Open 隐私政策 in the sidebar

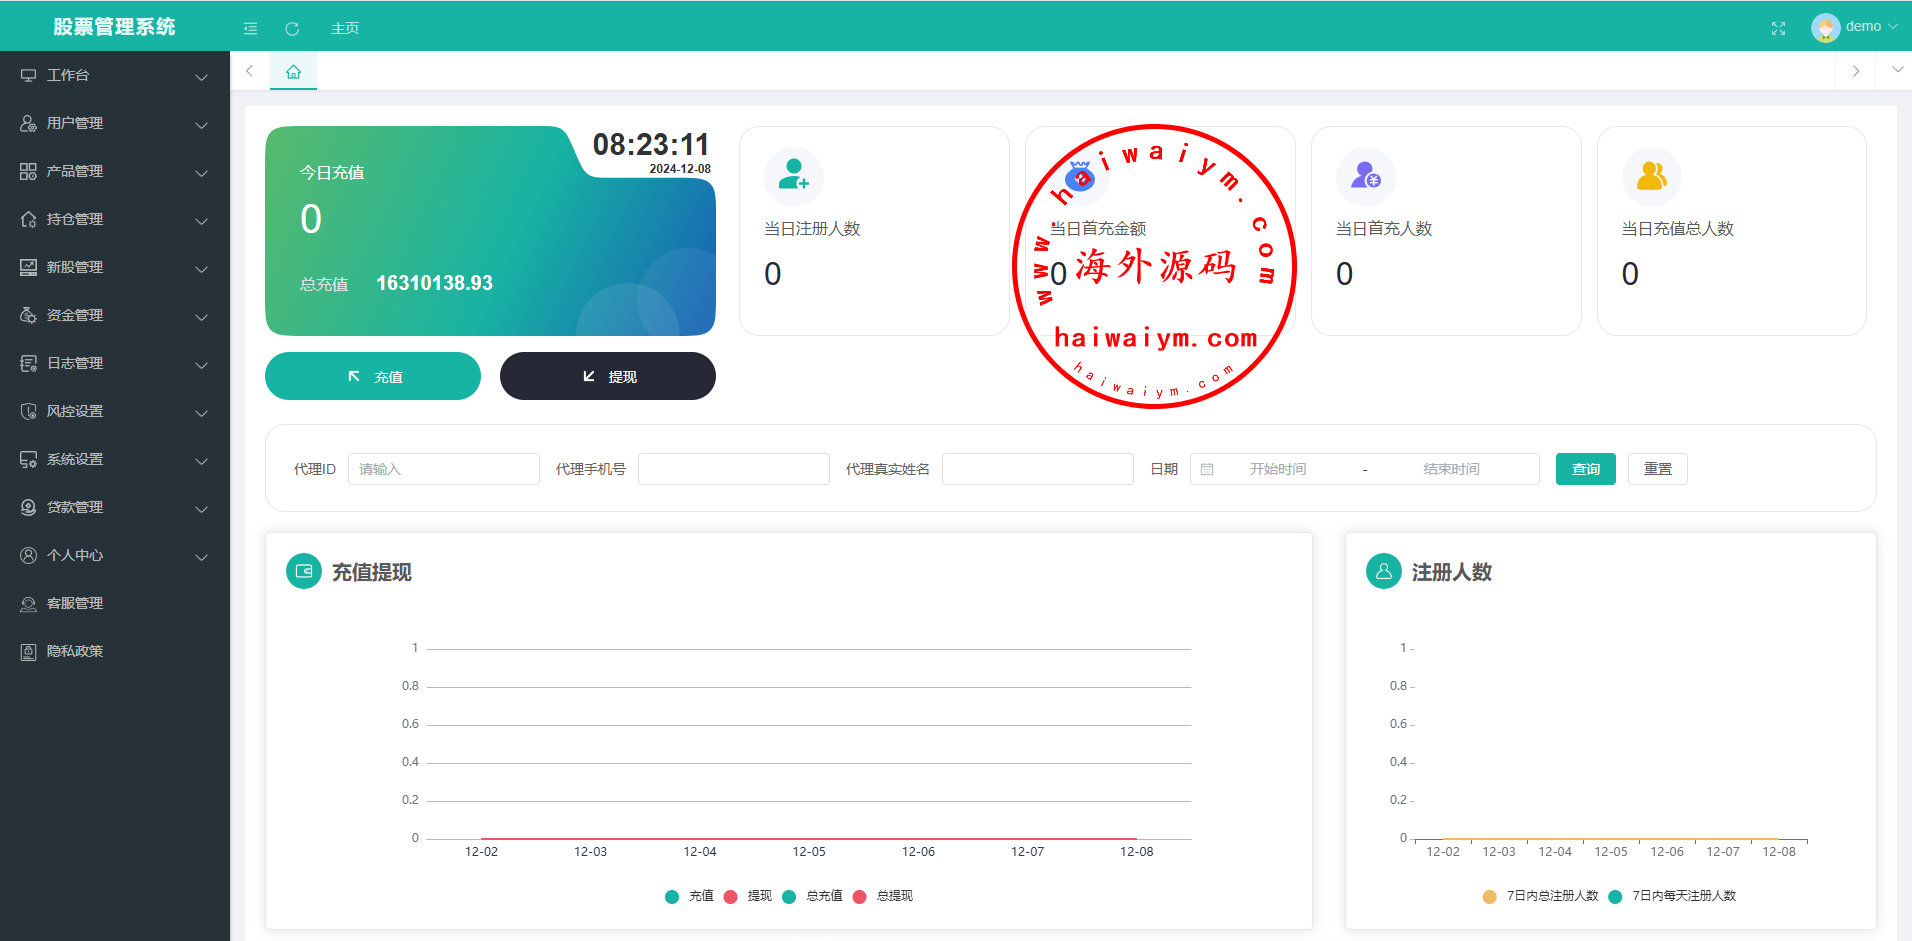[75, 651]
